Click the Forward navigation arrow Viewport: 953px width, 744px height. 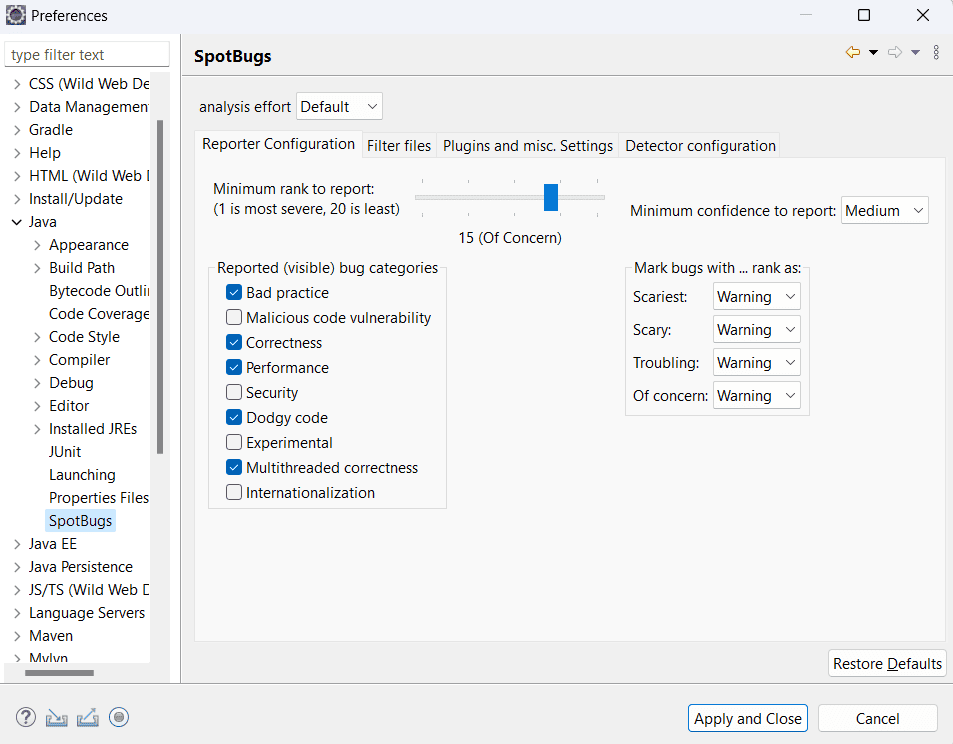tap(895, 53)
